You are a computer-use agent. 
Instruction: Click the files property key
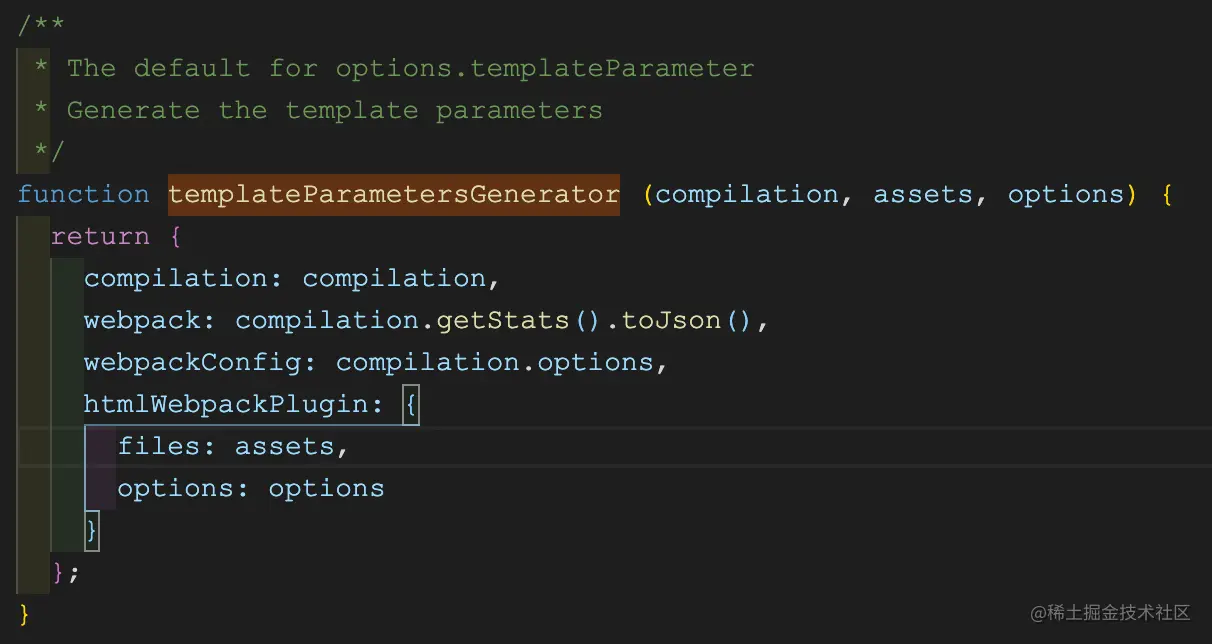[159, 446]
